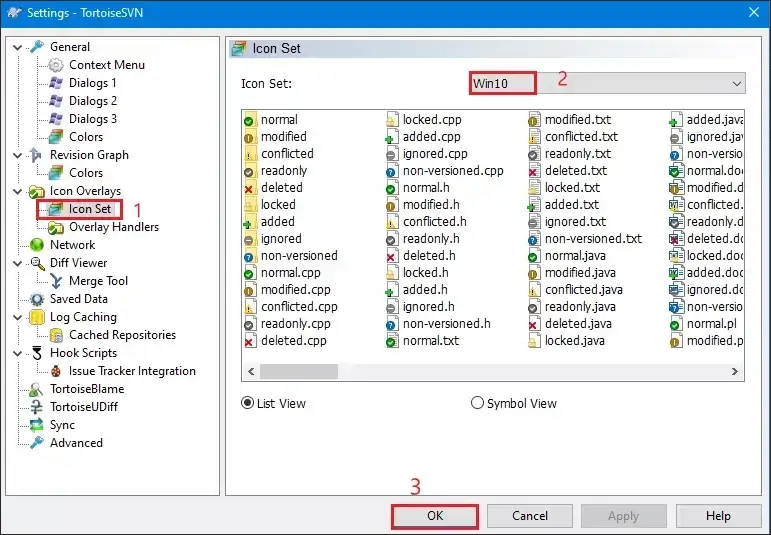Open Colors under Revision Graph
The width and height of the screenshot is (771, 535).
tap(86, 173)
